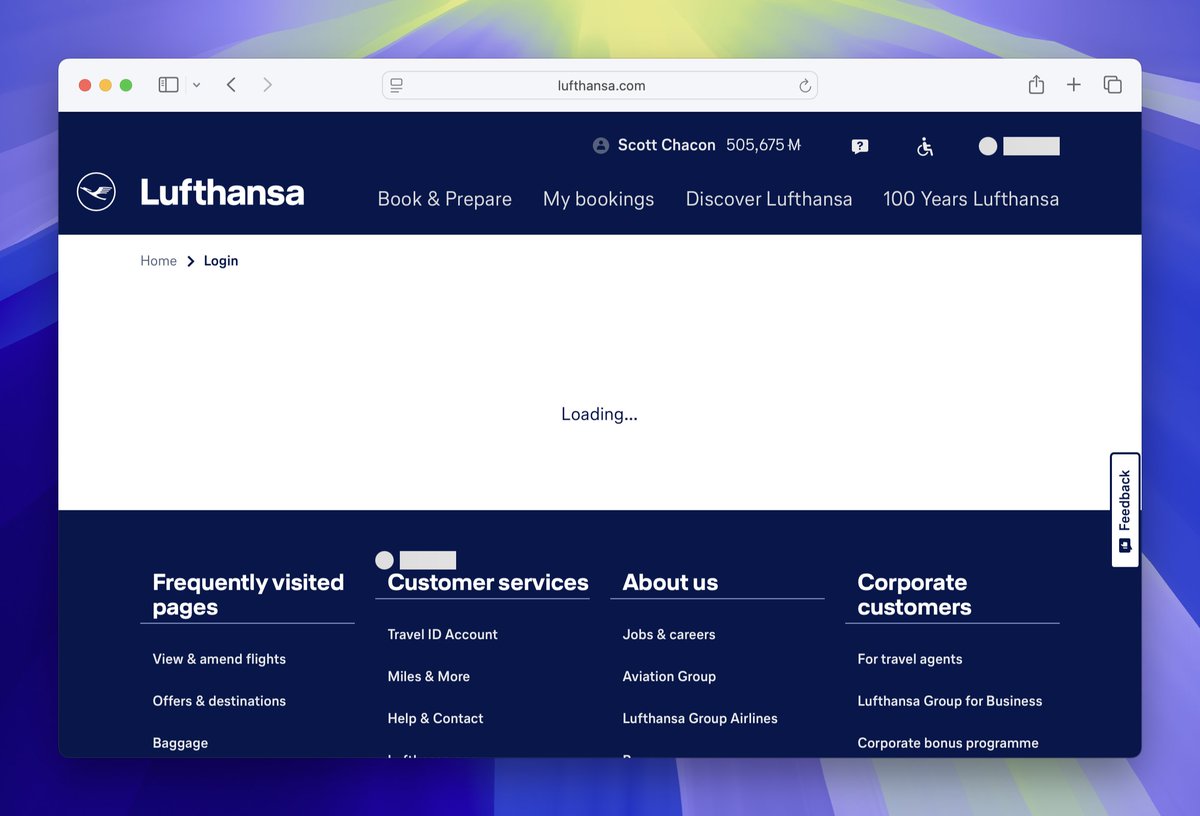
Task: Expand the sidebar dropdown chevron
Action: [196, 86]
